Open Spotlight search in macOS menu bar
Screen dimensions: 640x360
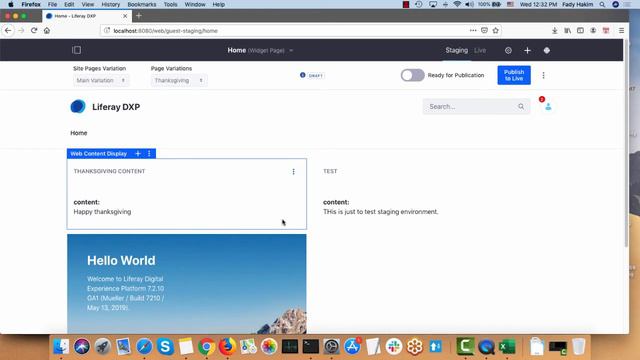602,4
